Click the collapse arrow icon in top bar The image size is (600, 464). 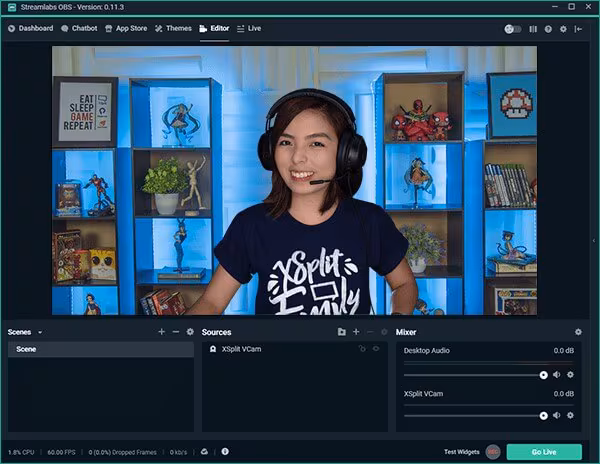[x=578, y=29]
